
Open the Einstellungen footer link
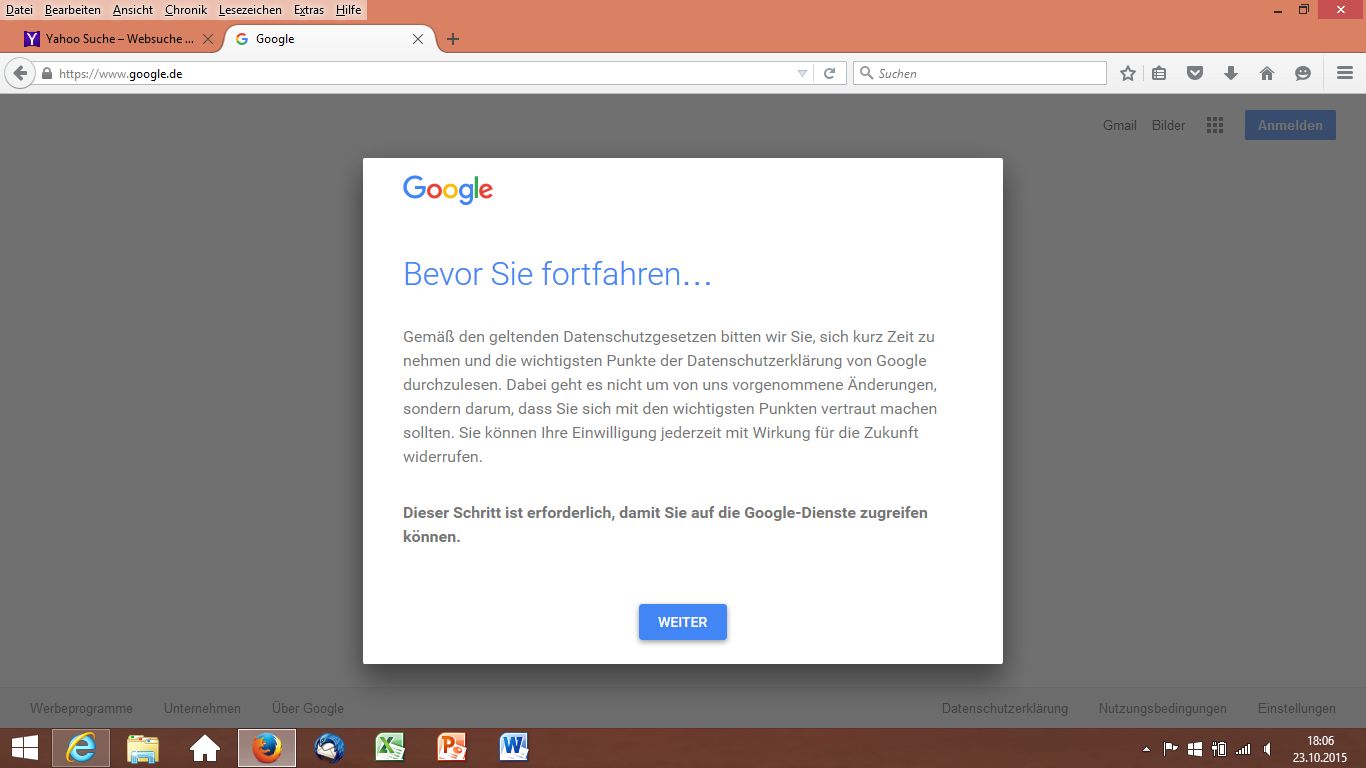[1297, 708]
